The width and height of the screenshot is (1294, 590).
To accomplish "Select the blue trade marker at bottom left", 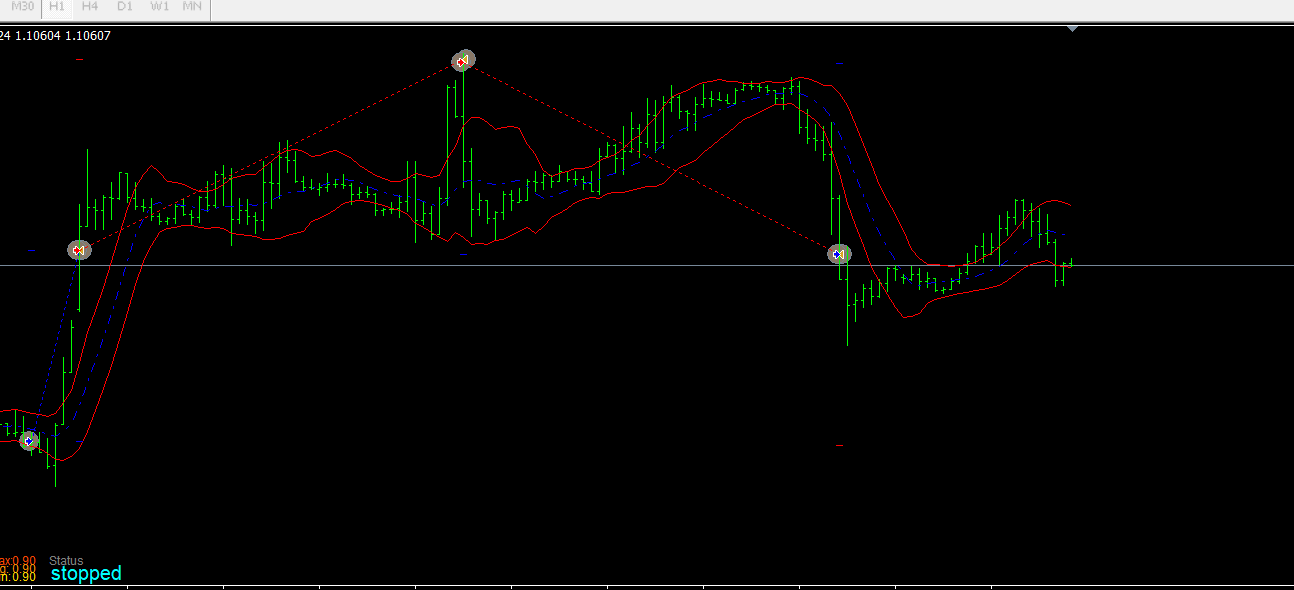I will 29,440.
